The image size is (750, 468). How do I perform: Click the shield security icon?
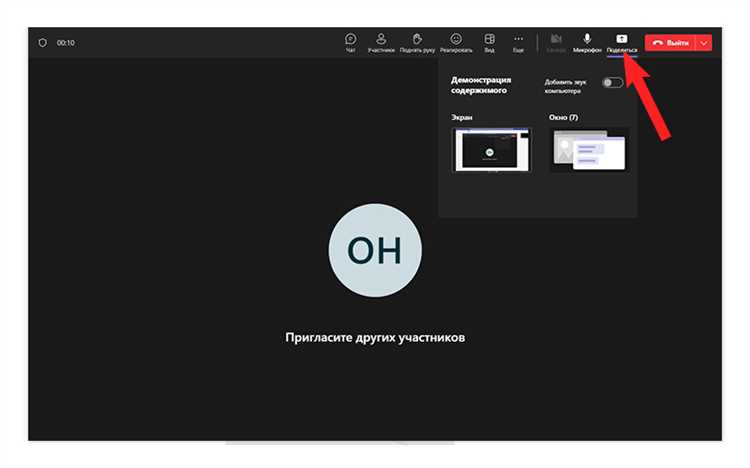(x=43, y=43)
